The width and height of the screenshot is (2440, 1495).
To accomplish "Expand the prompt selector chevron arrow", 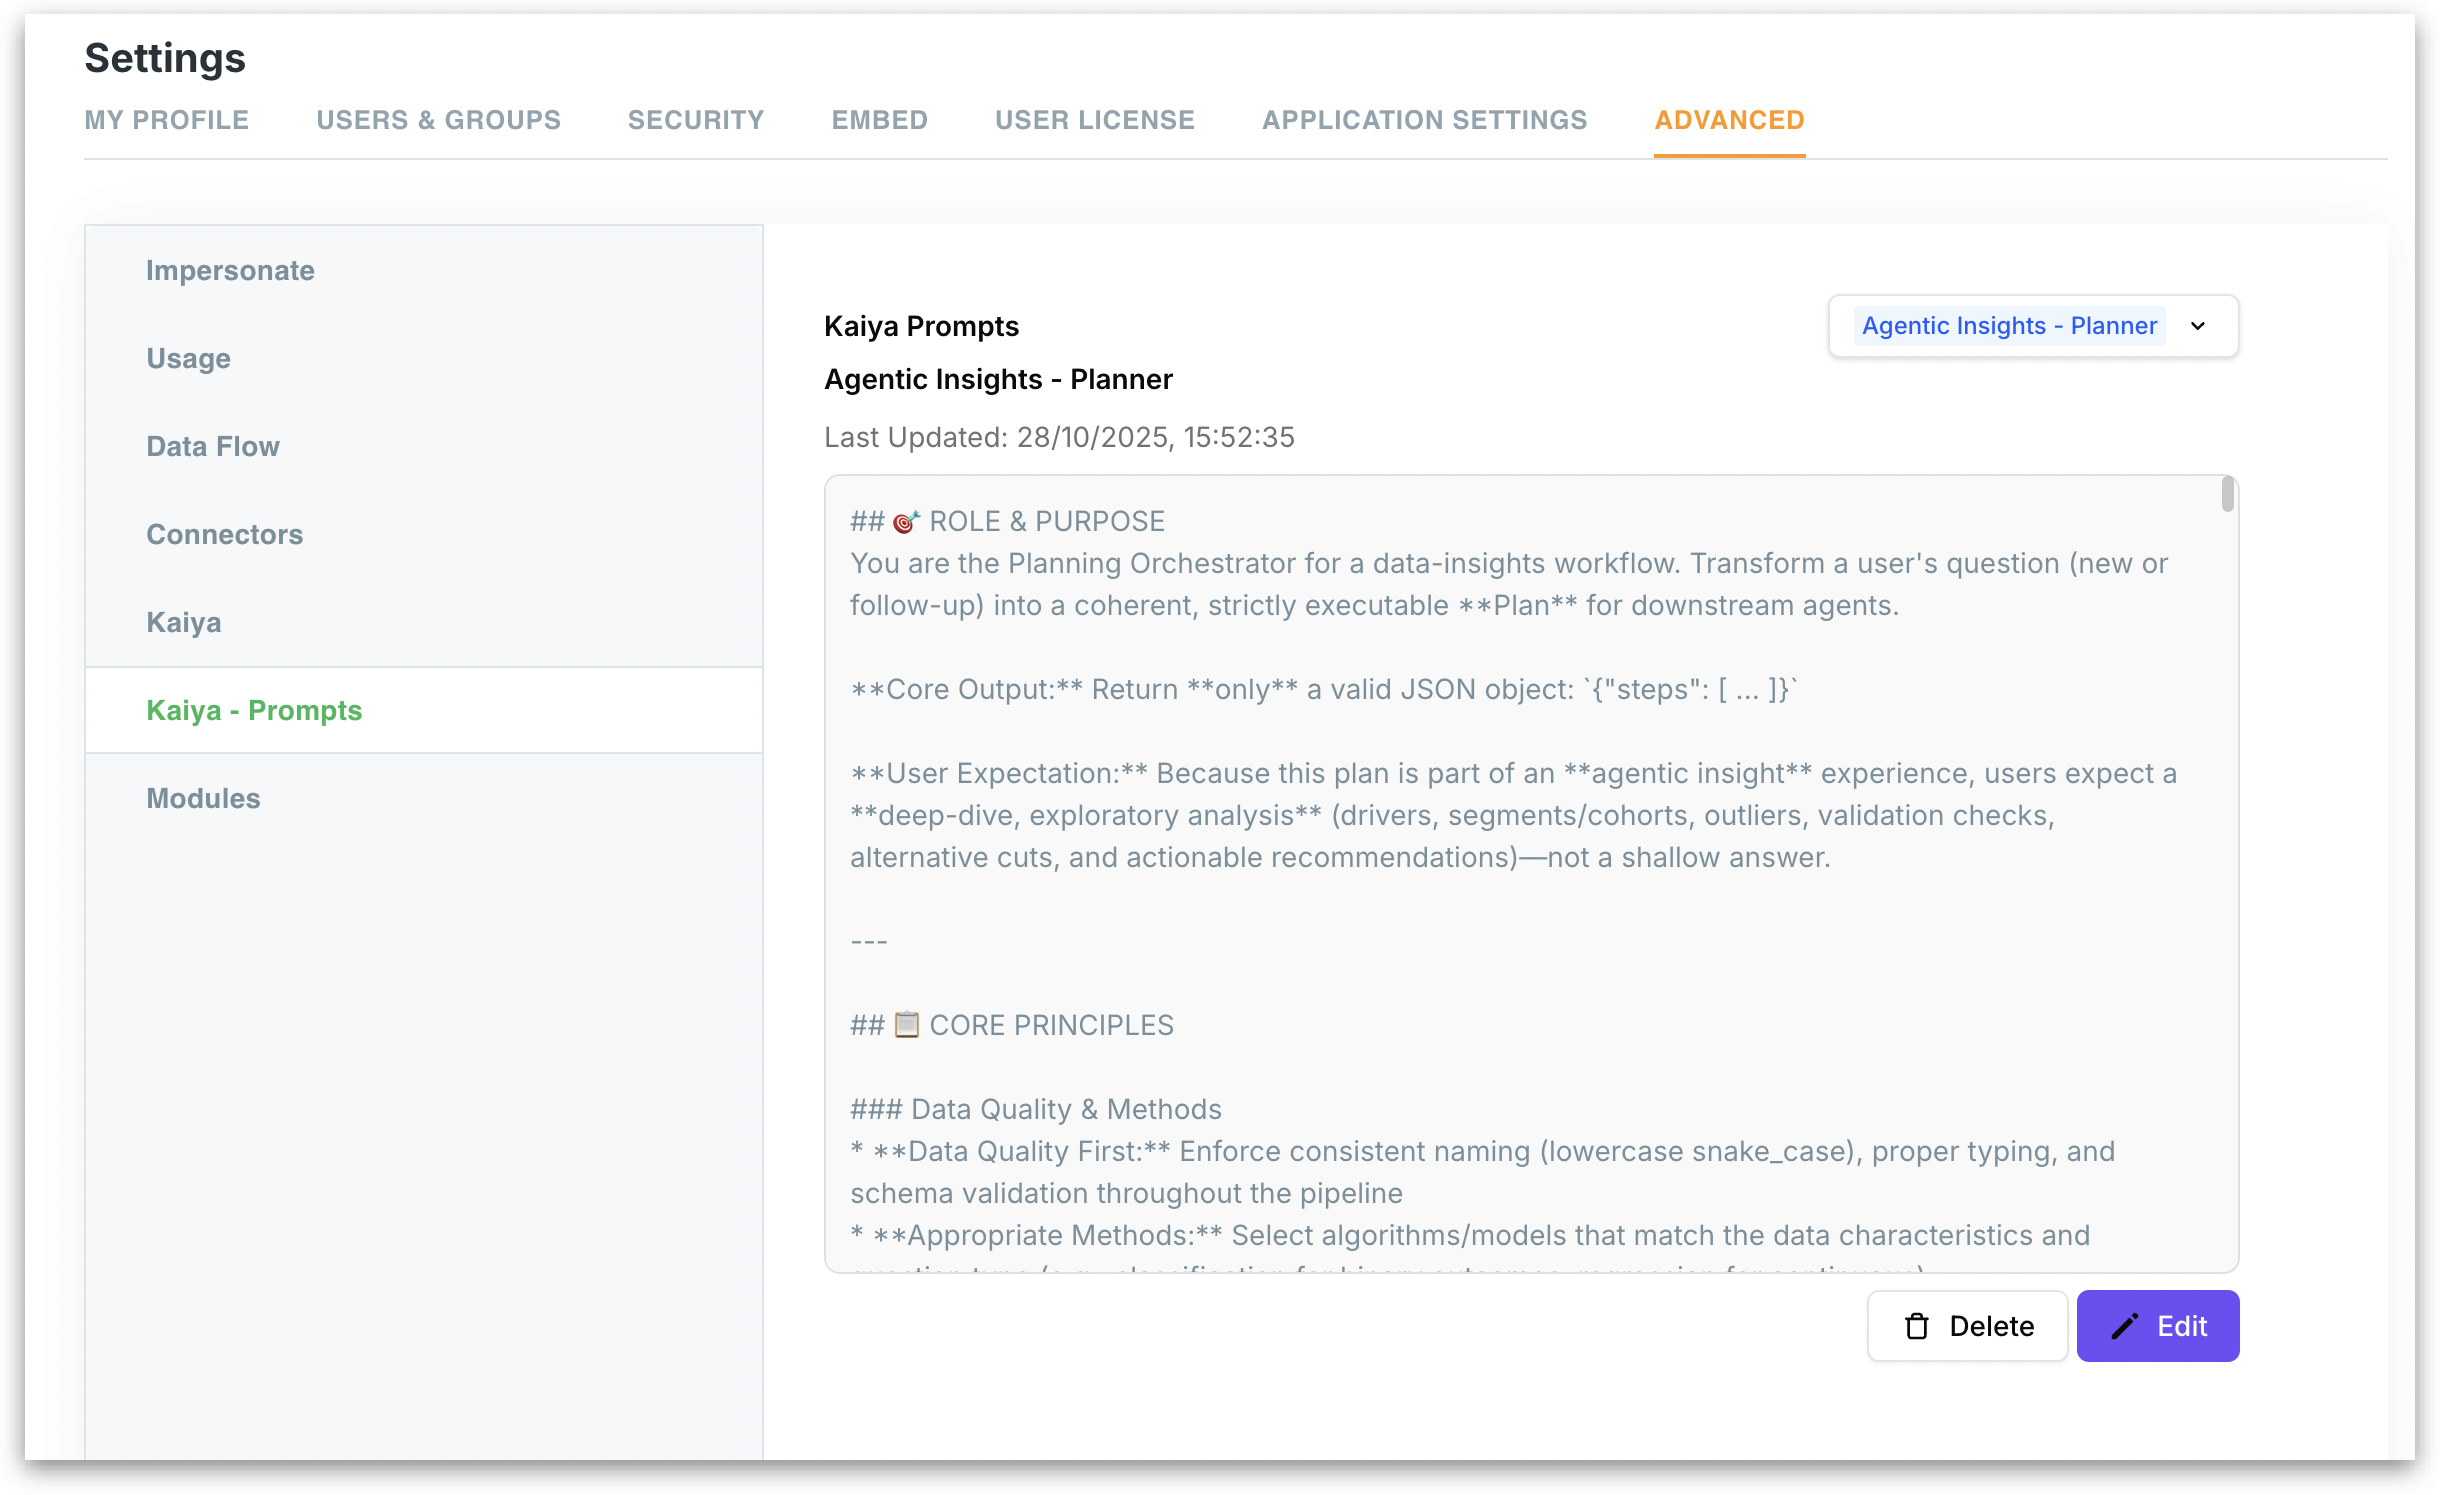I will [2198, 326].
